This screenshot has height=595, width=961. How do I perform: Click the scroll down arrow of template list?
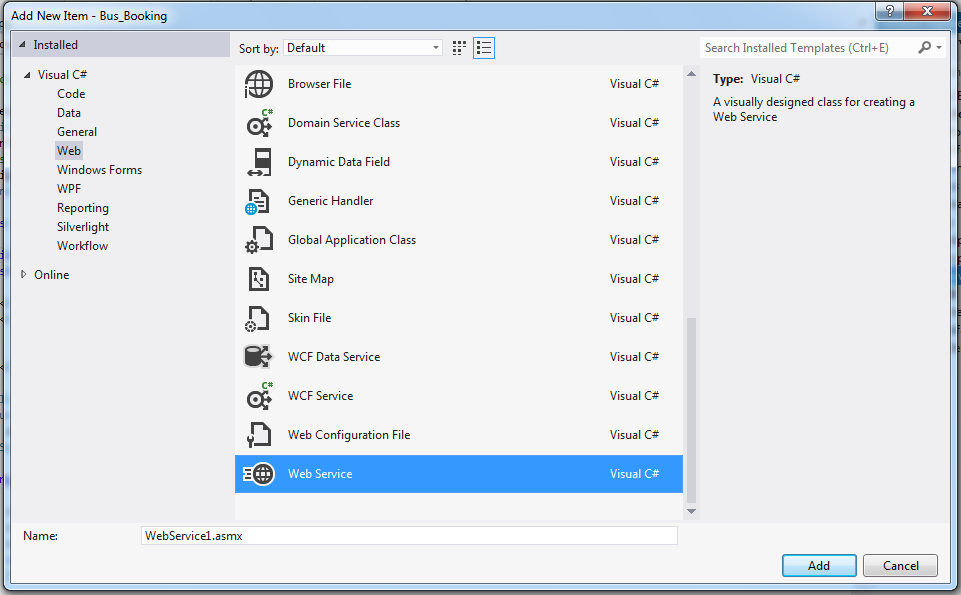coord(691,511)
